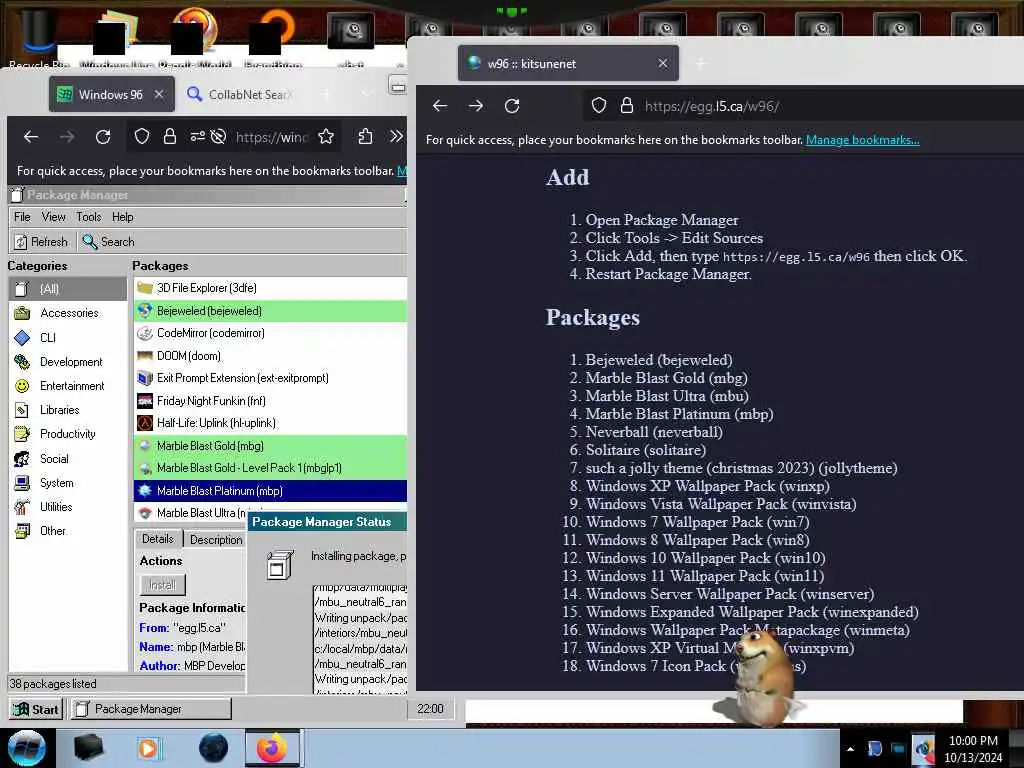Select the CodeMirror (codemirror) package
This screenshot has width=1024, height=768.
pos(270,333)
